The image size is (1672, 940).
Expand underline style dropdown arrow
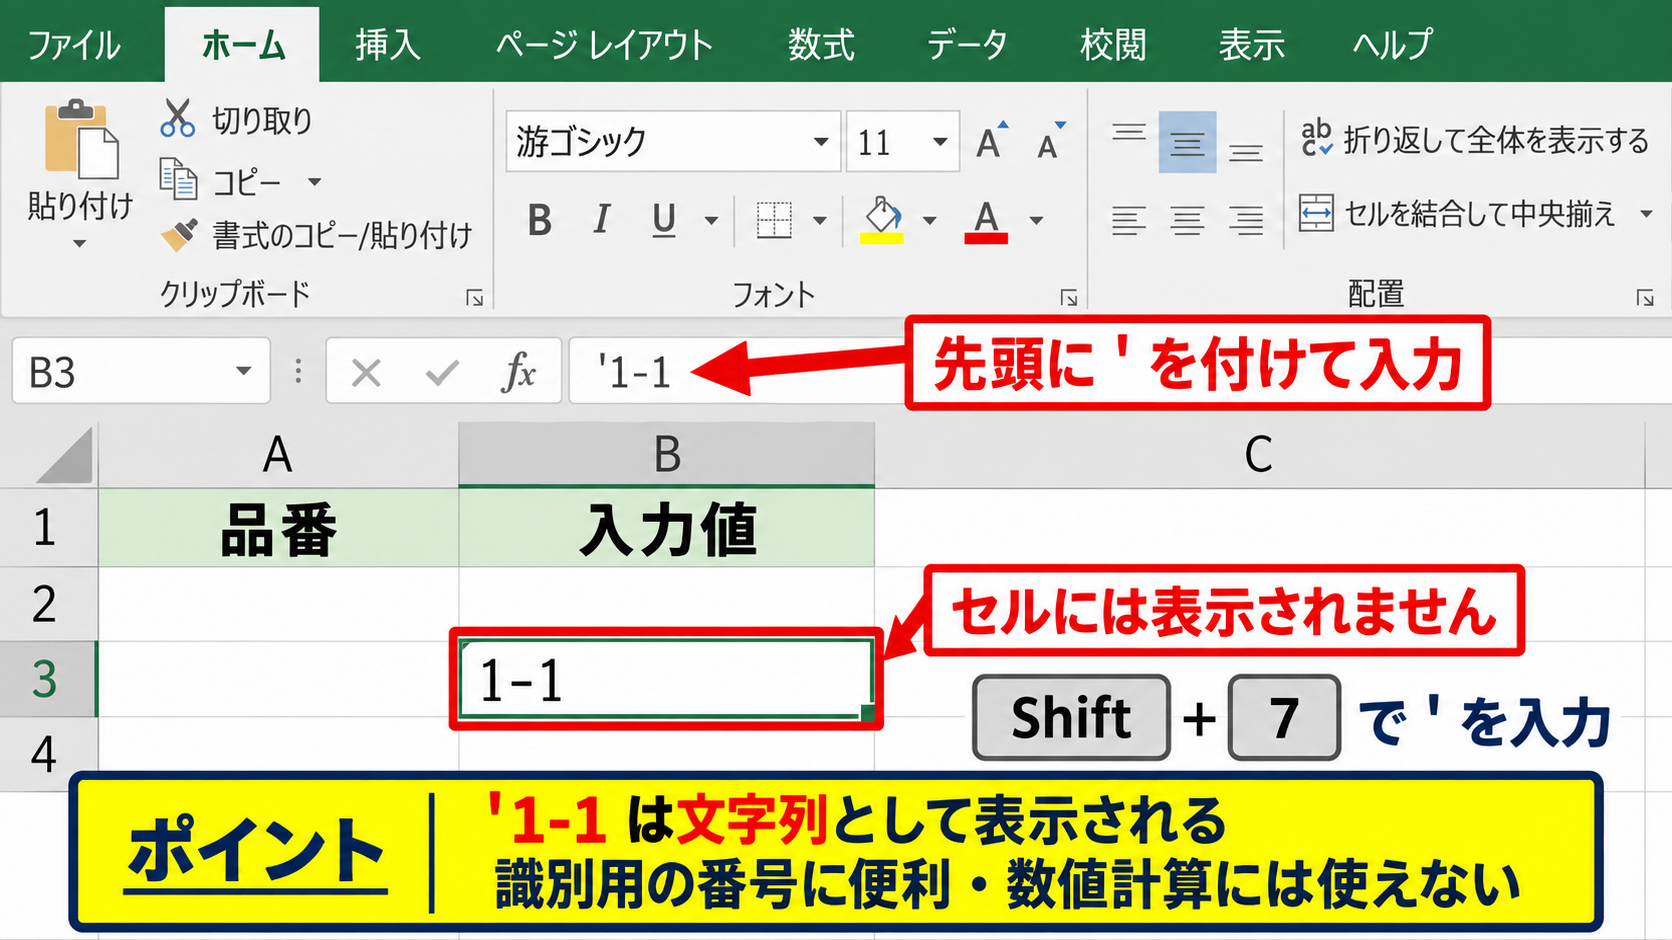point(712,220)
